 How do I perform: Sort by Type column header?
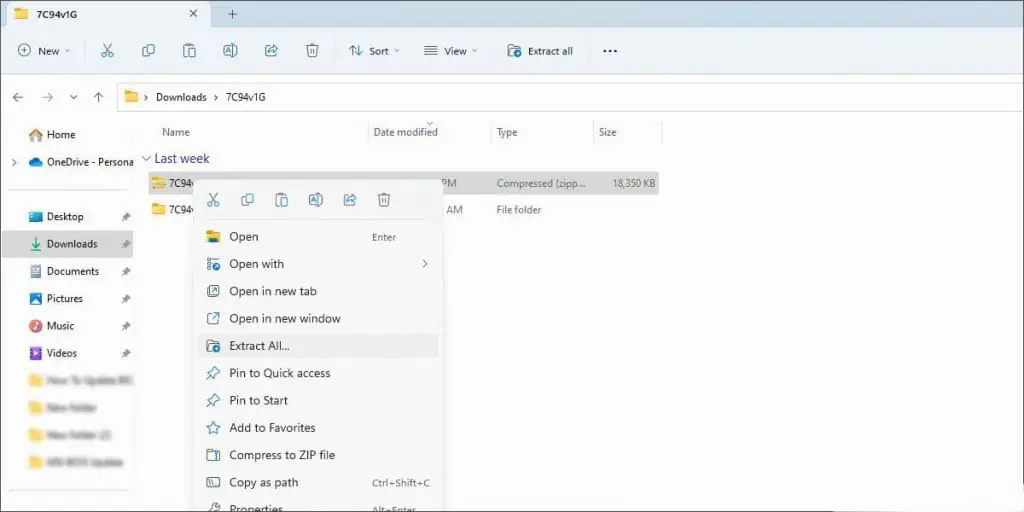pyautogui.click(x=507, y=132)
